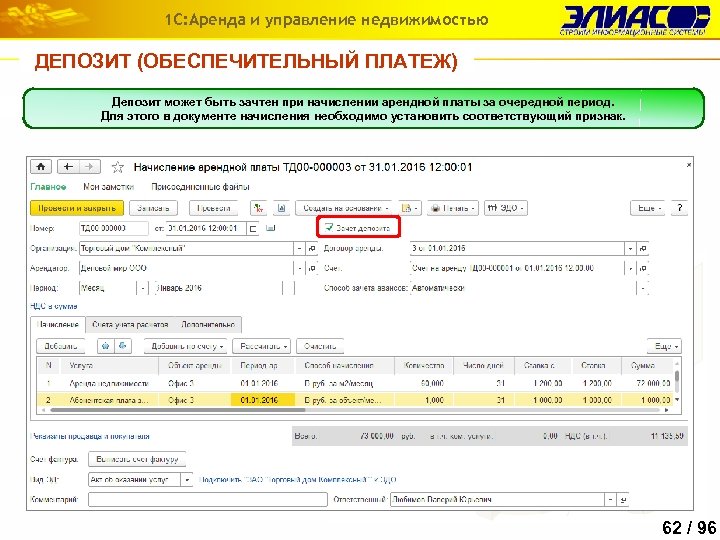Screen dimensions: 720x540
Task: Open the calendar picker next to the date field
Action: click(253, 228)
